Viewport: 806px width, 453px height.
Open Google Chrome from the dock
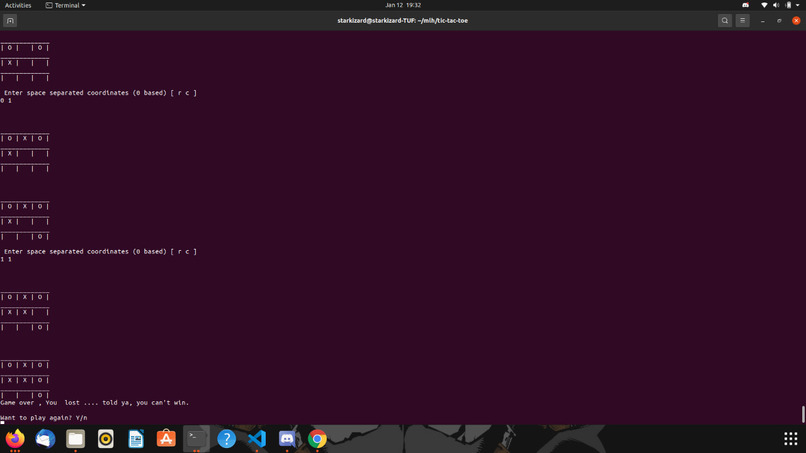tap(317, 439)
